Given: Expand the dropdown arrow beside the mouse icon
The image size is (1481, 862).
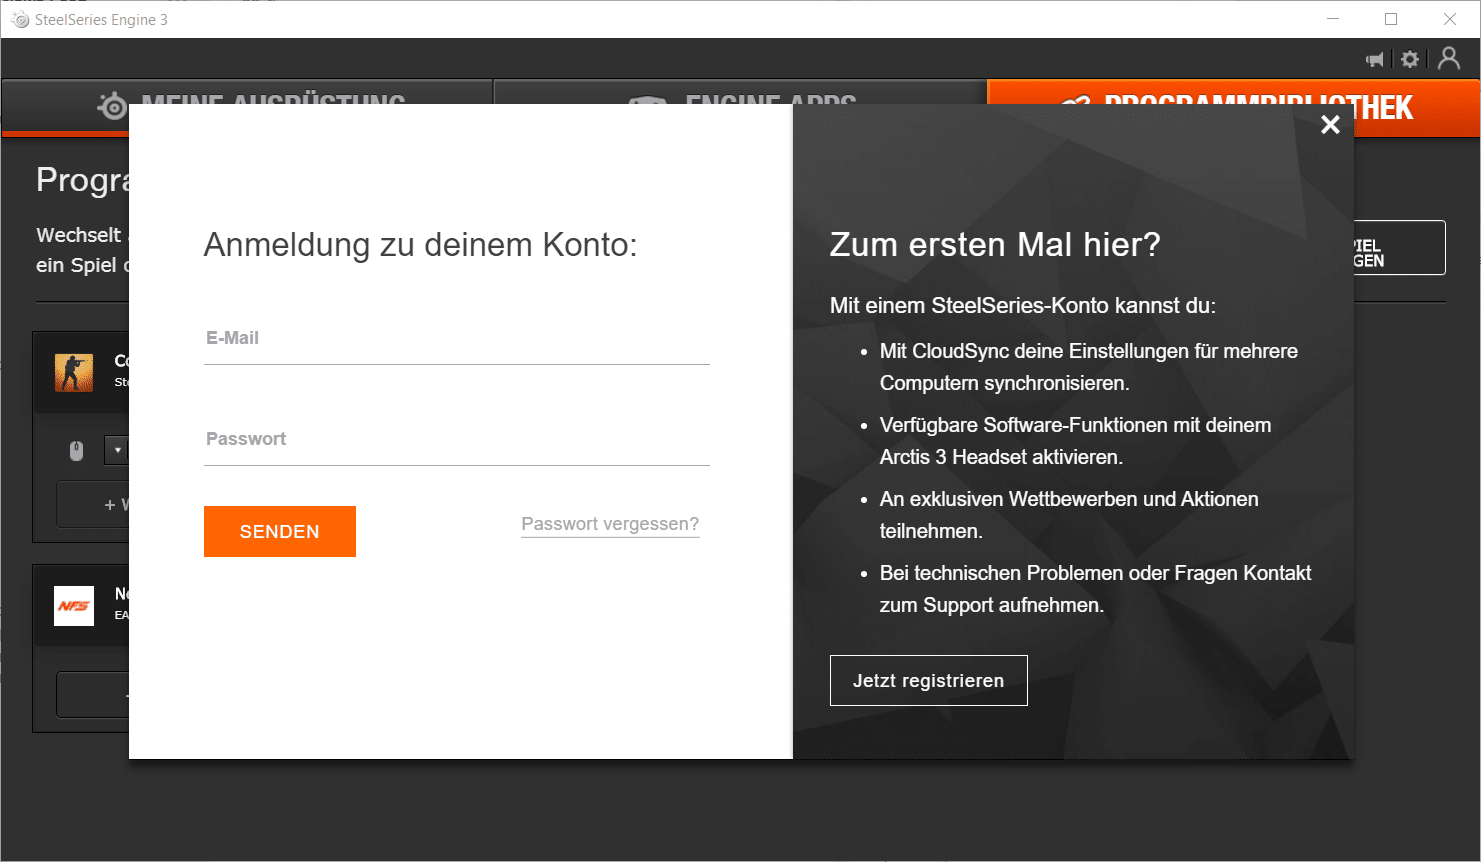Looking at the screenshot, I should click(117, 451).
